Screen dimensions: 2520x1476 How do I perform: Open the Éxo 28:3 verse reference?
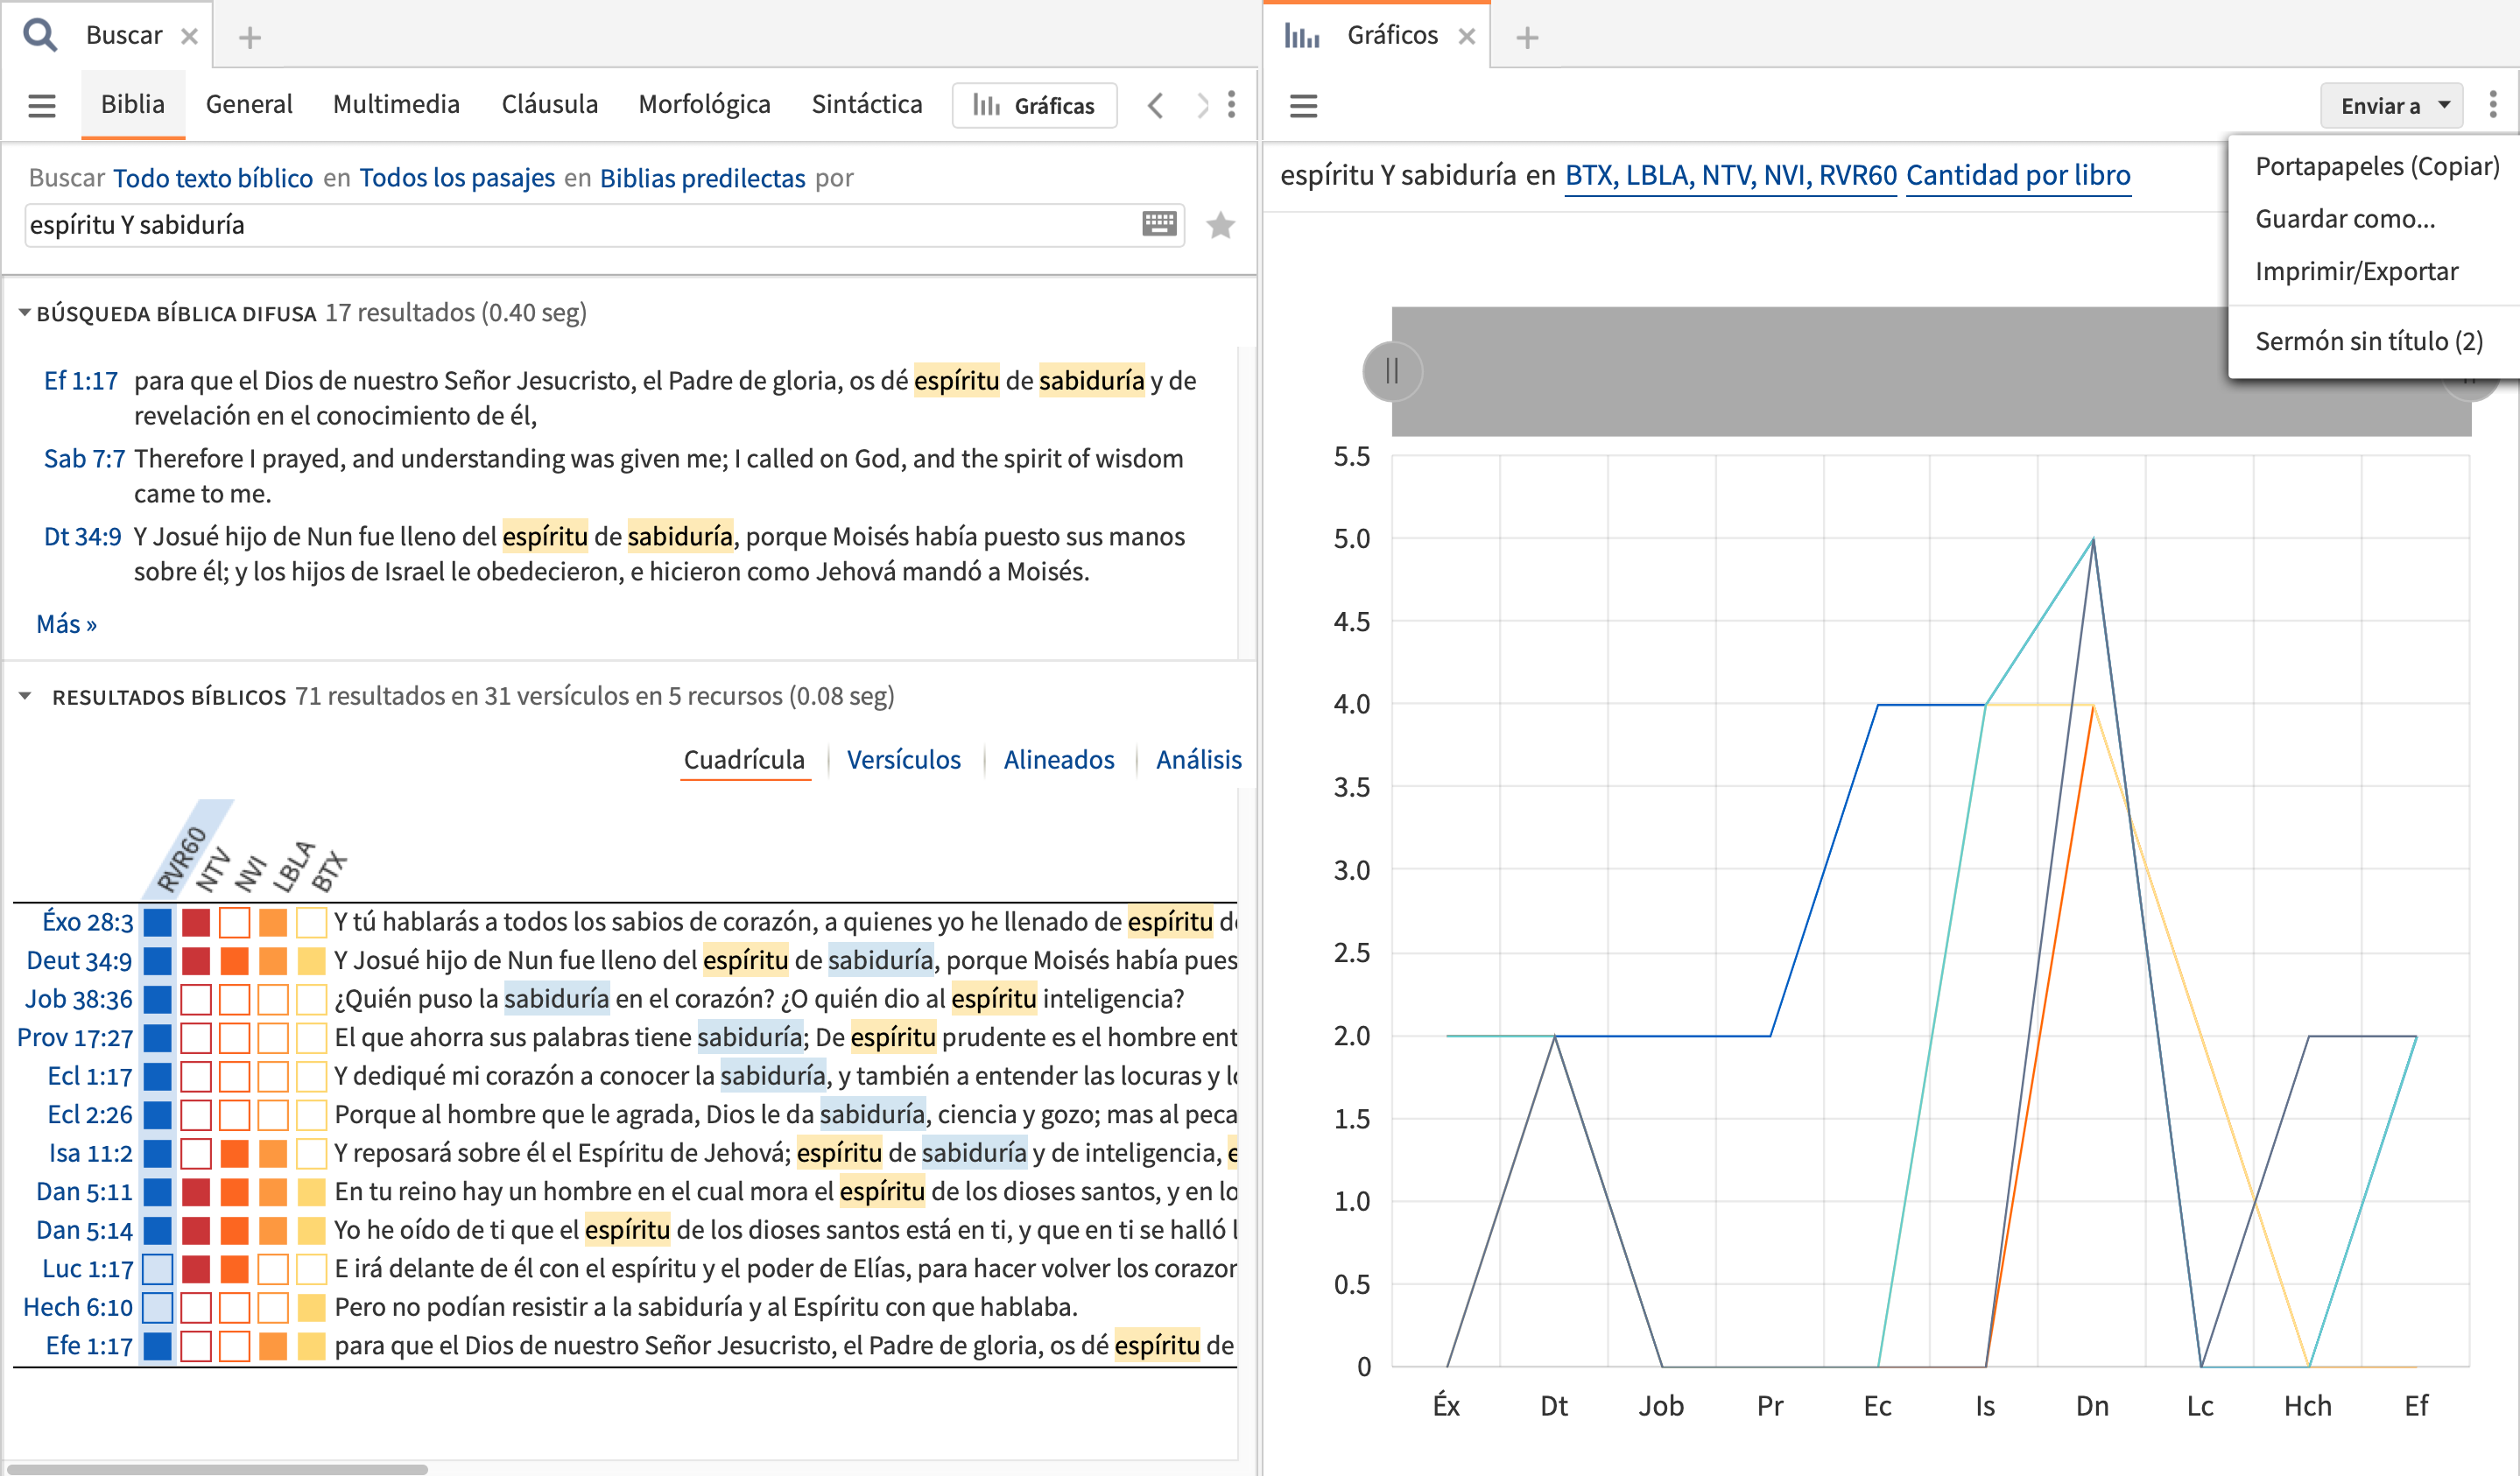pos(87,922)
